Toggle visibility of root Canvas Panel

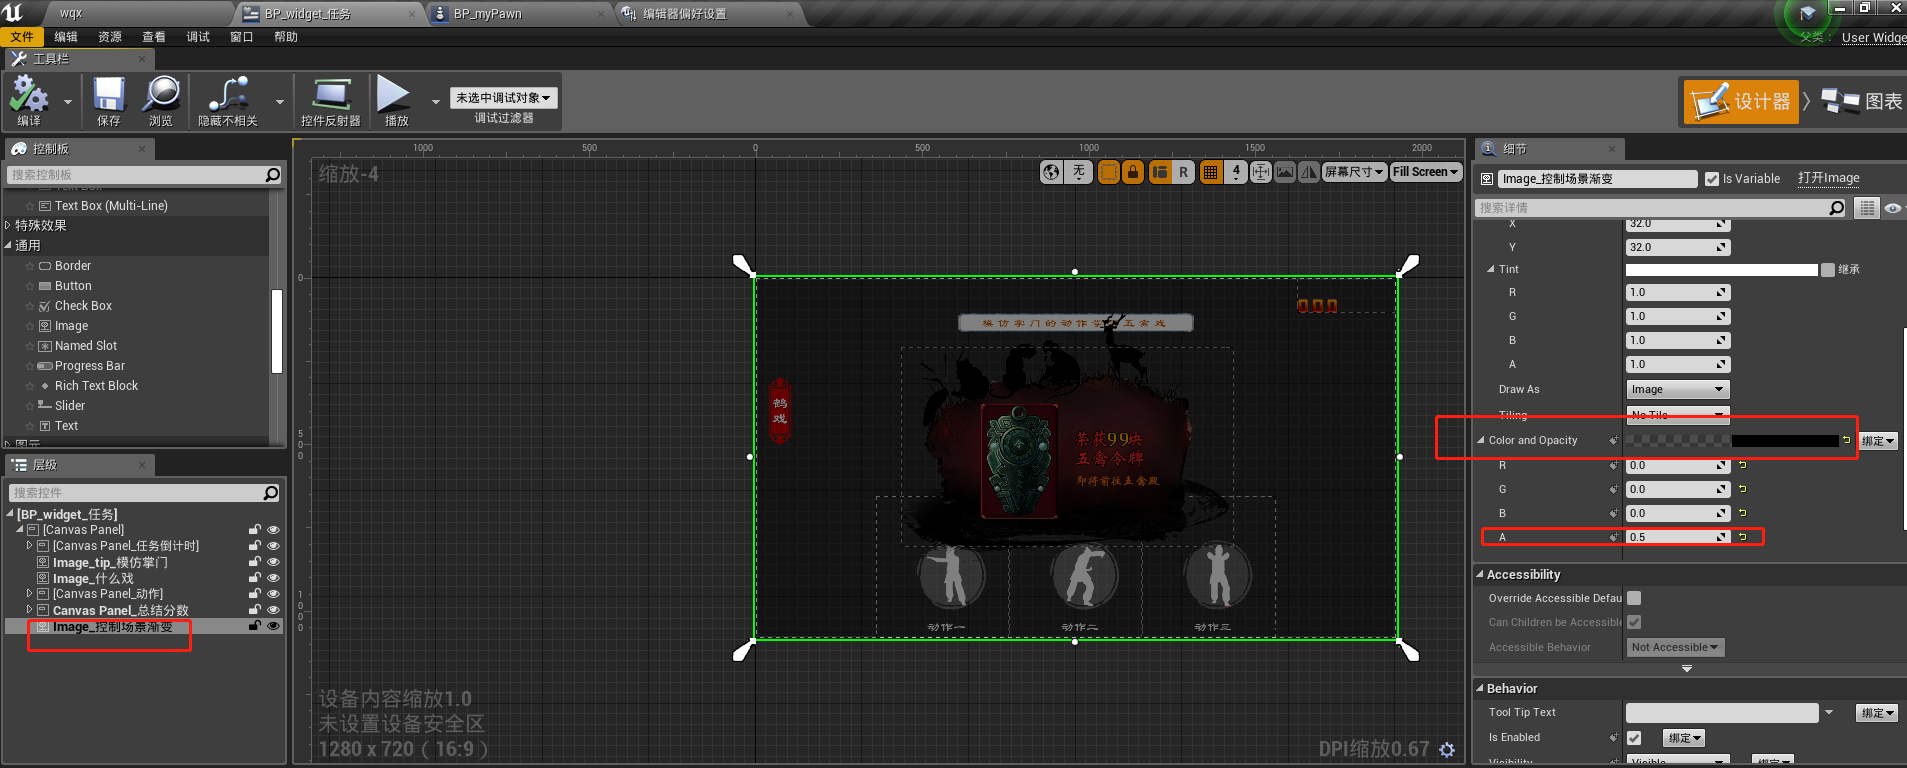273,530
